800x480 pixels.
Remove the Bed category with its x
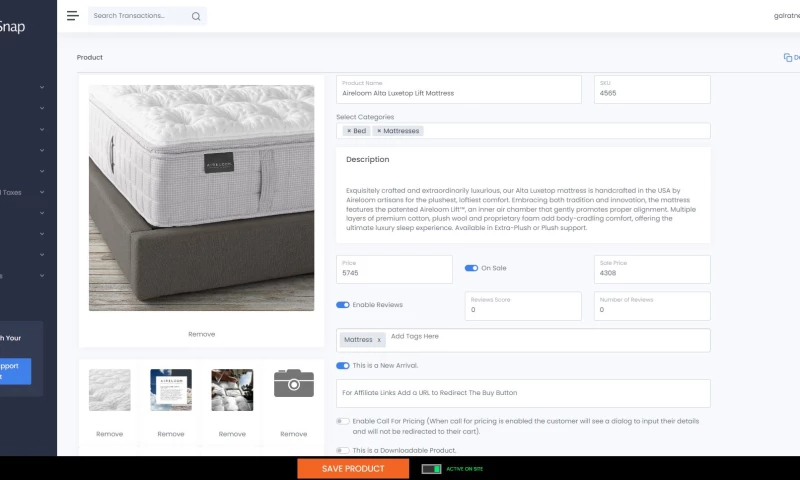(348, 131)
